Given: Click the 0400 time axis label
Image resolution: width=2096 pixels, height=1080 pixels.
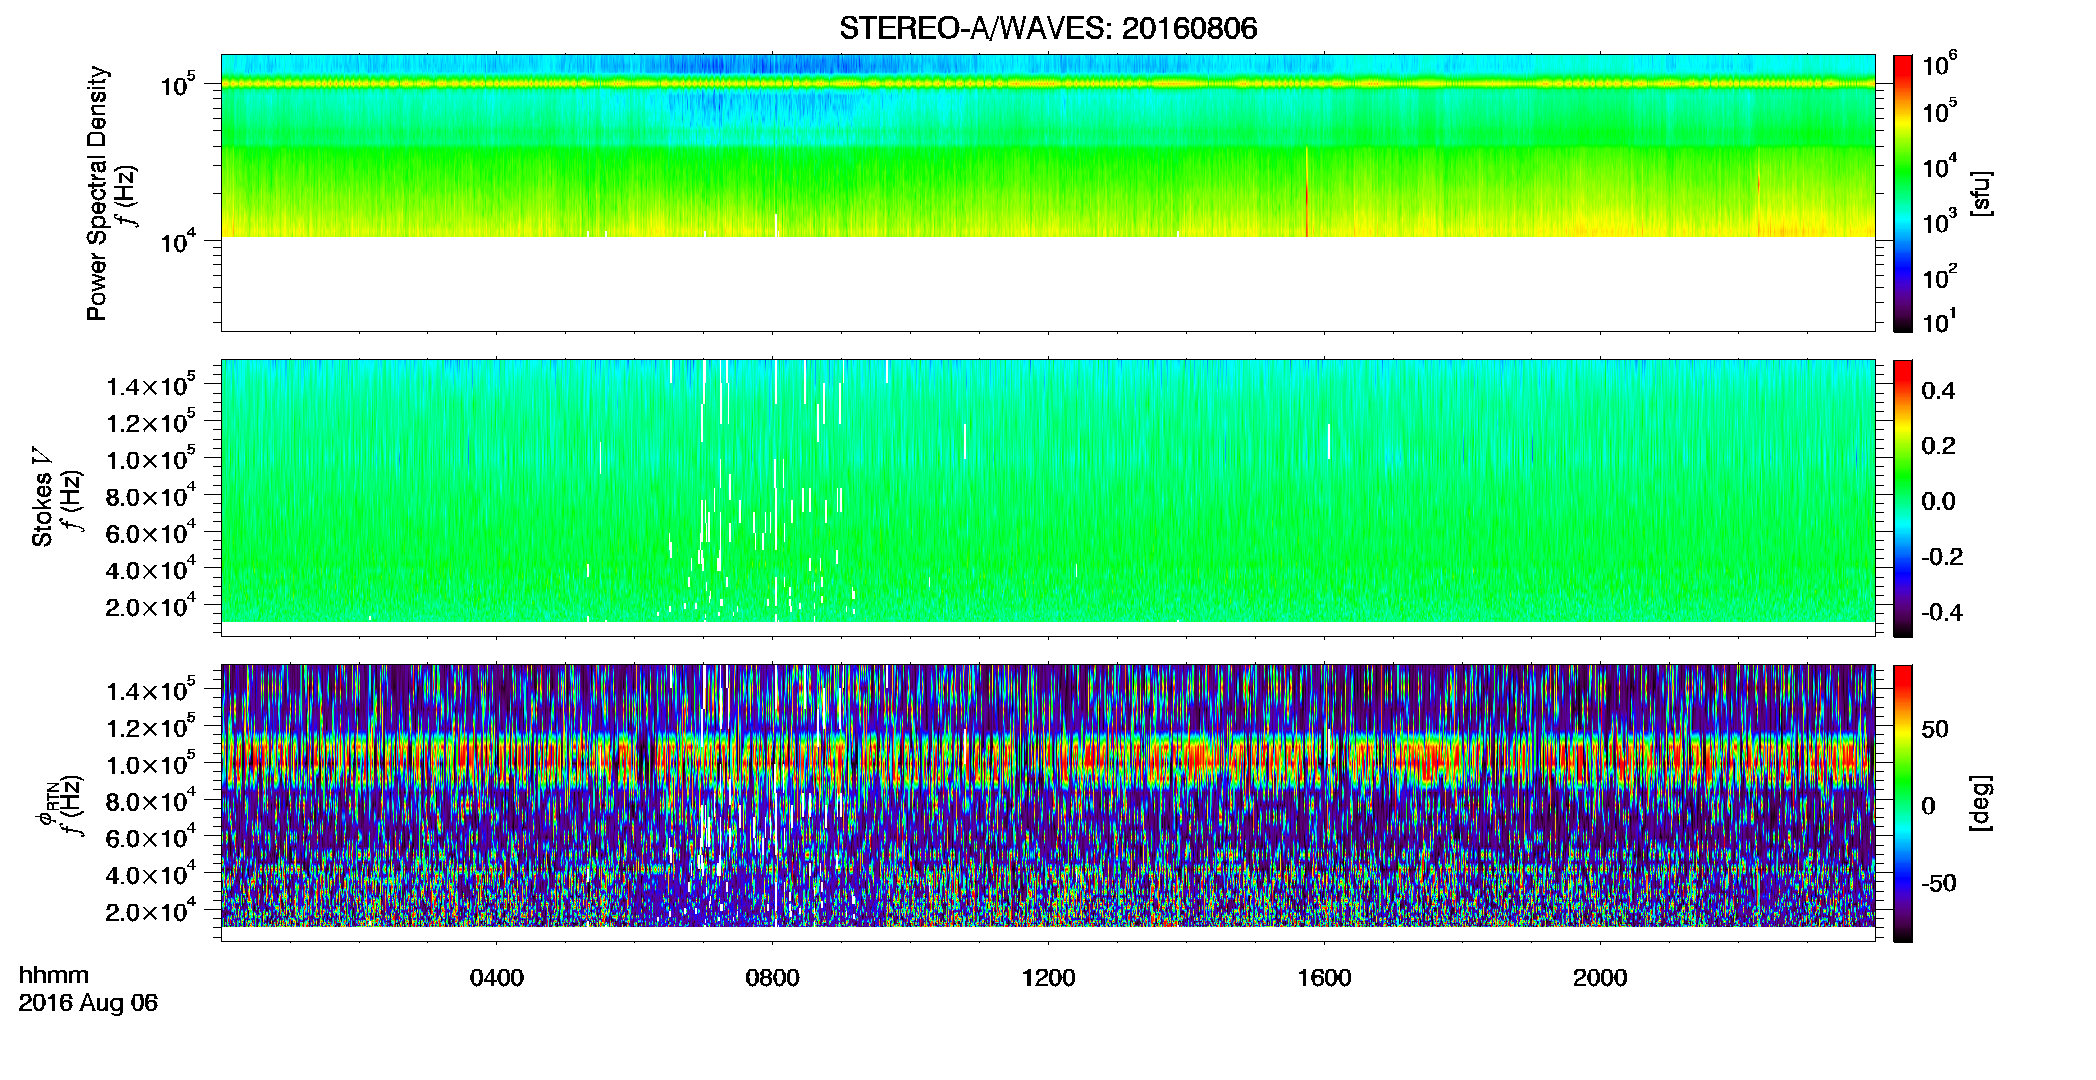Looking at the screenshot, I should click(x=497, y=978).
